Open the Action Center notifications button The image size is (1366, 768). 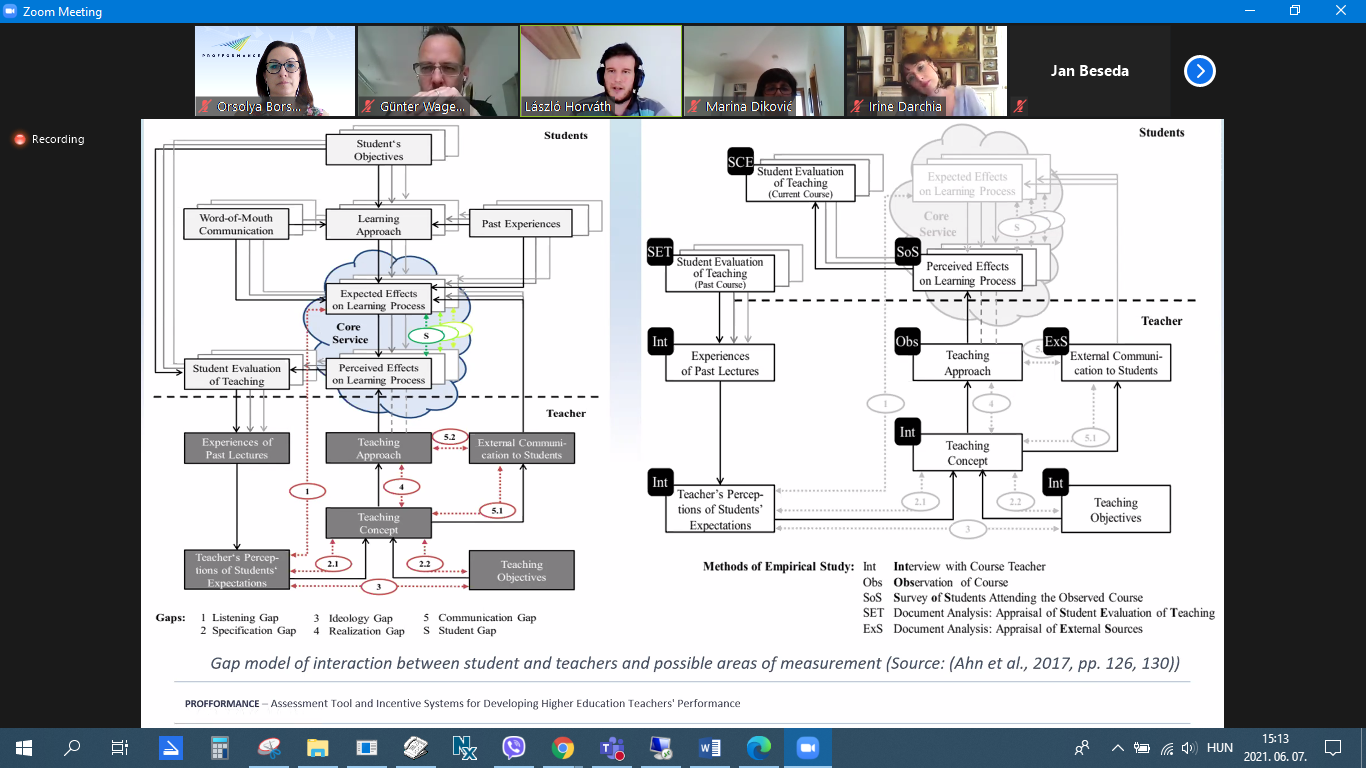tap(1332, 748)
